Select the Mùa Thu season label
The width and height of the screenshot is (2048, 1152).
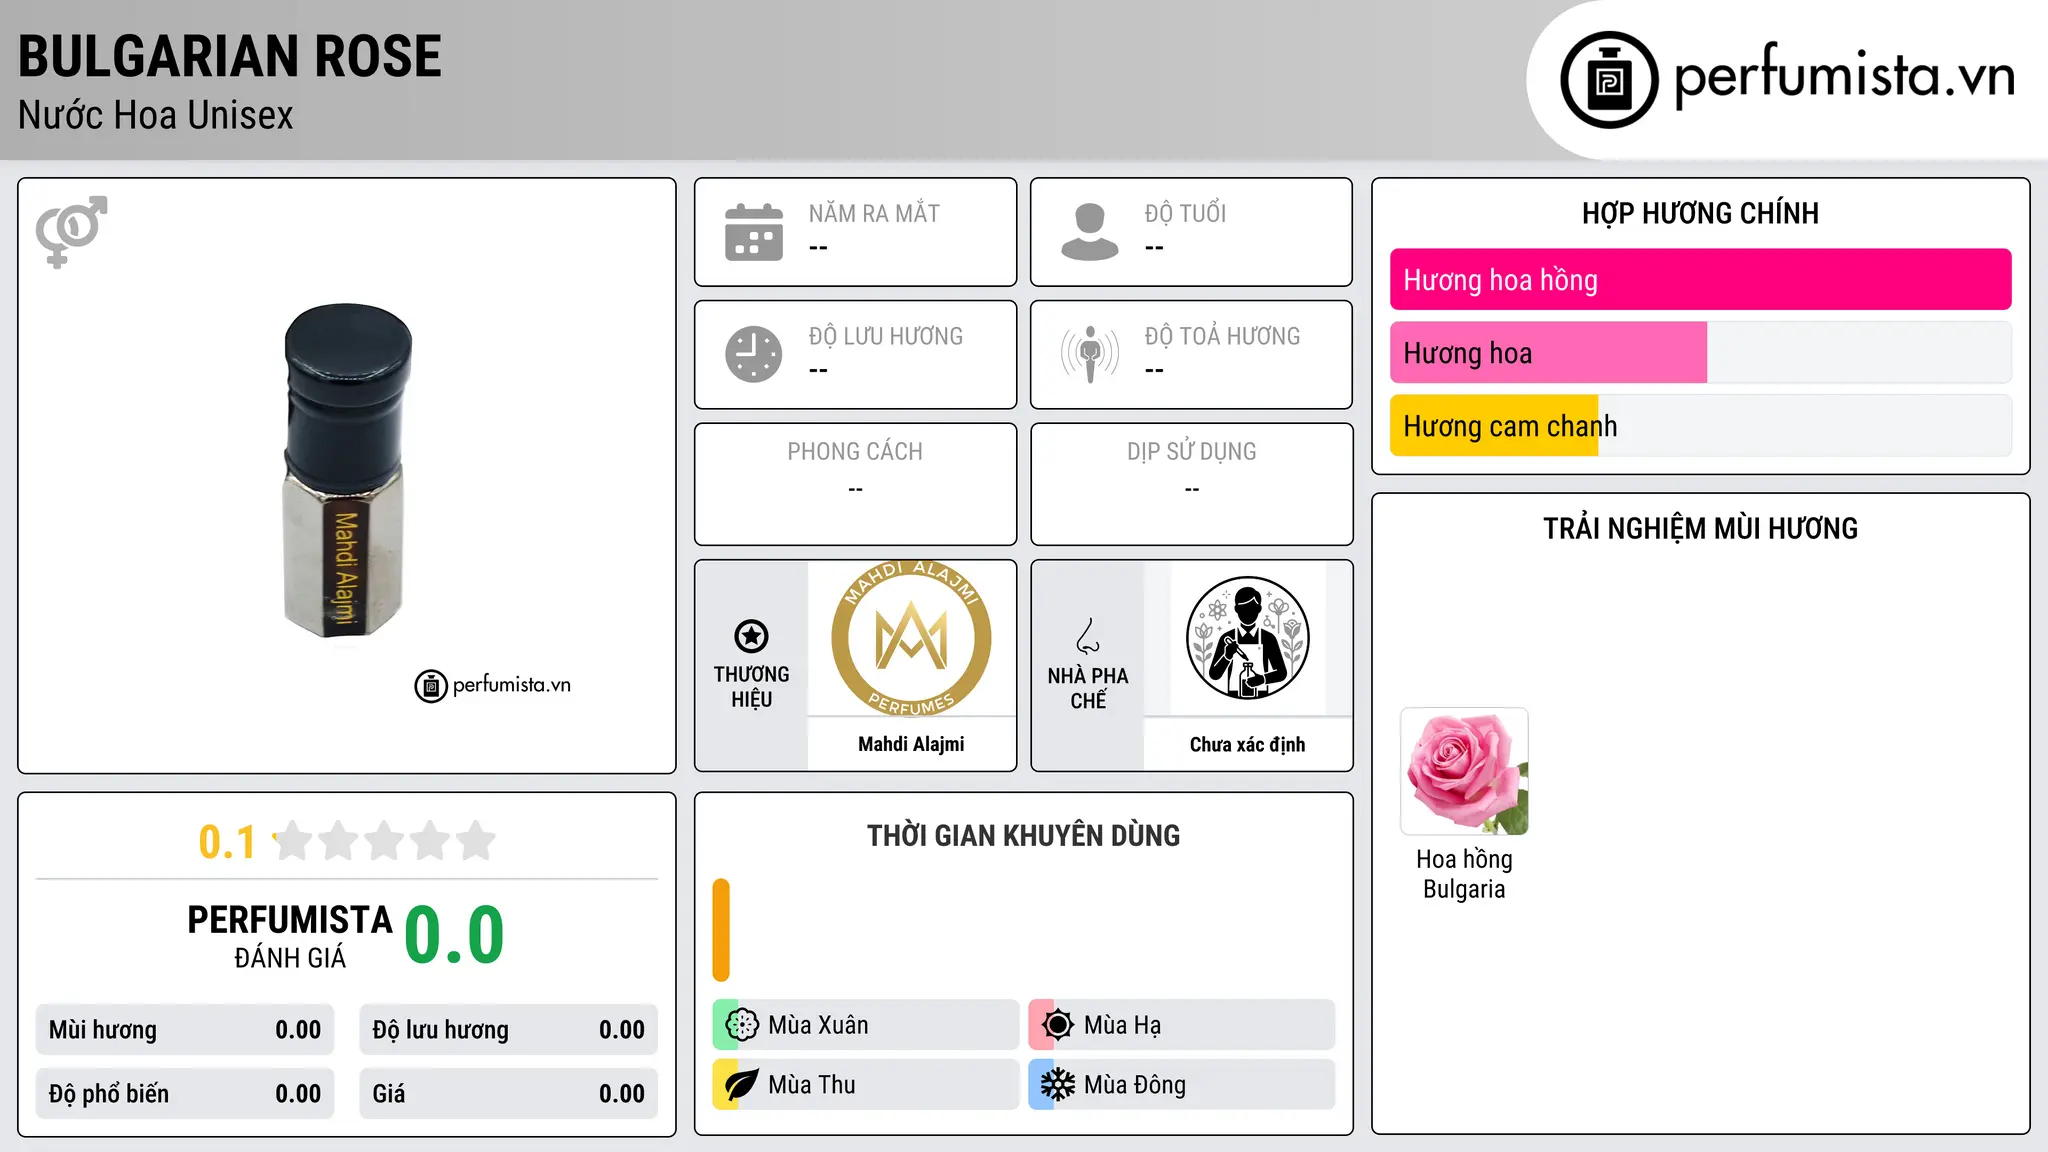tap(812, 1085)
